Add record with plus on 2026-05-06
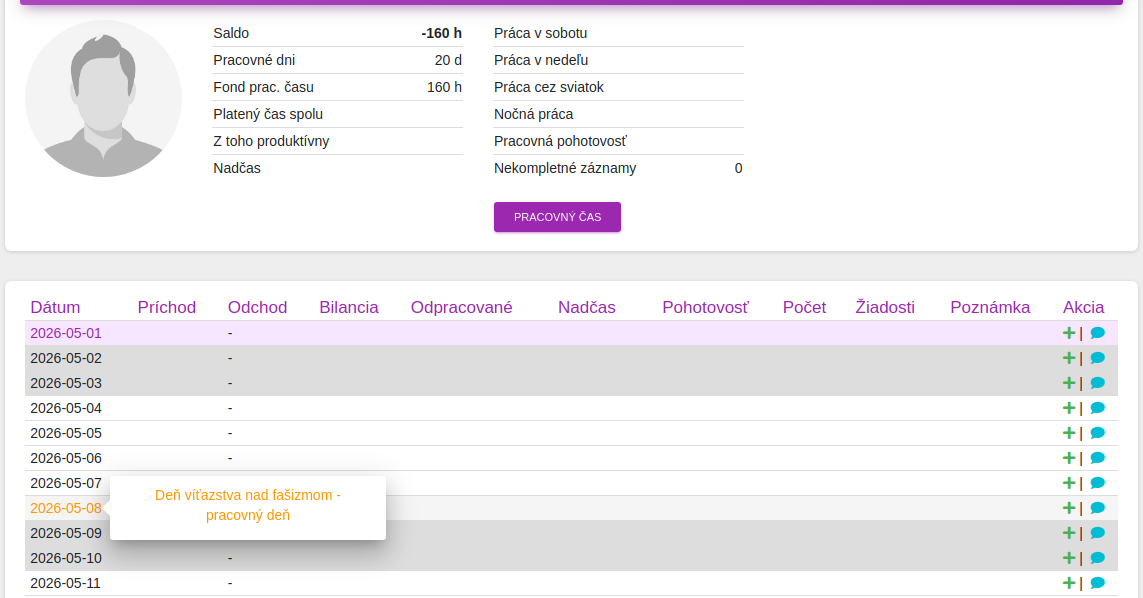The width and height of the screenshot is (1143, 598). [x=1069, y=458]
